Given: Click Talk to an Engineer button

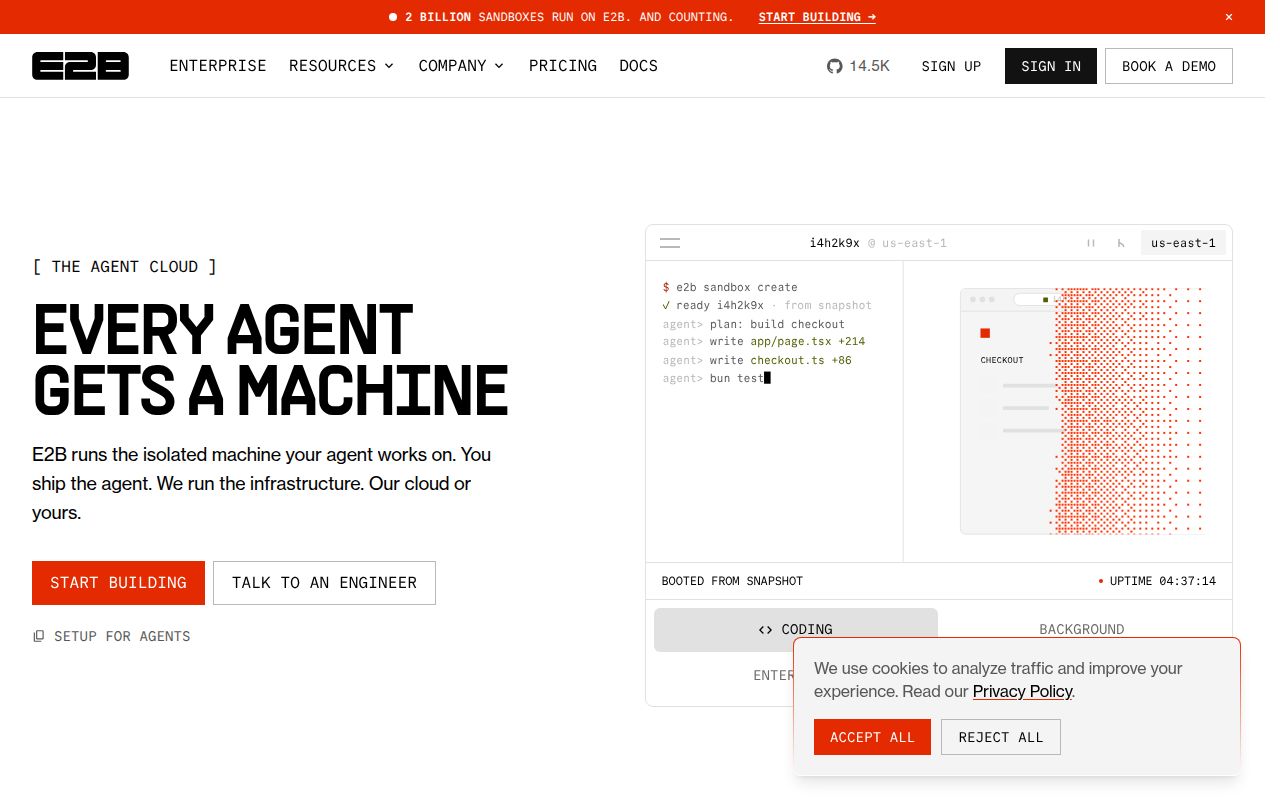Looking at the screenshot, I should pyautogui.click(x=324, y=583).
